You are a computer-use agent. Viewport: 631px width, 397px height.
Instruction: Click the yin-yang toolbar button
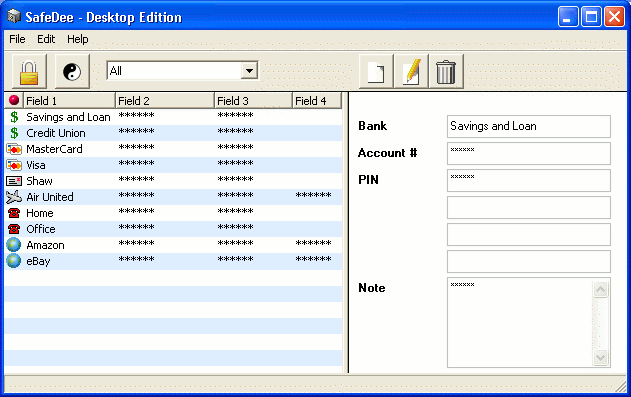click(x=72, y=72)
